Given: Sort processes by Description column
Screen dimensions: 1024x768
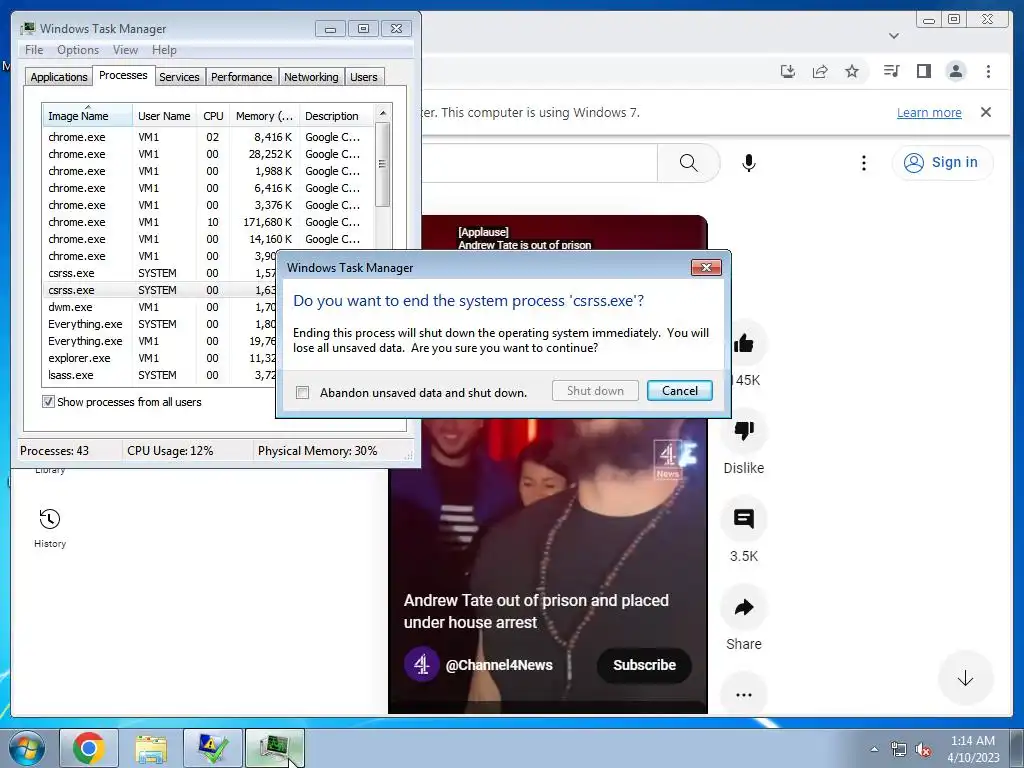Looking at the screenshot, I should [337, 116].
